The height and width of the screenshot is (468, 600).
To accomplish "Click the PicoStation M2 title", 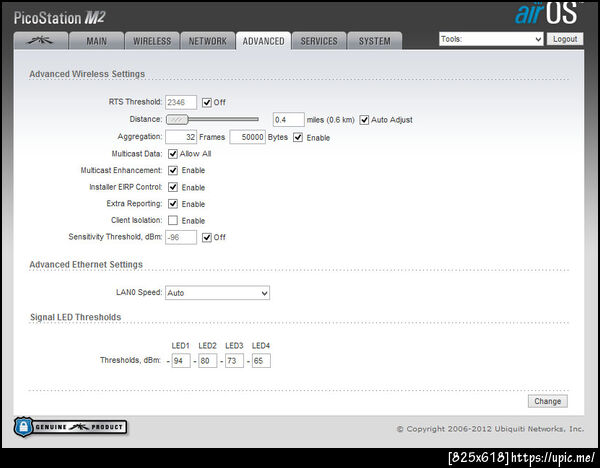I will pyautogui.click(x=59, y=18).
